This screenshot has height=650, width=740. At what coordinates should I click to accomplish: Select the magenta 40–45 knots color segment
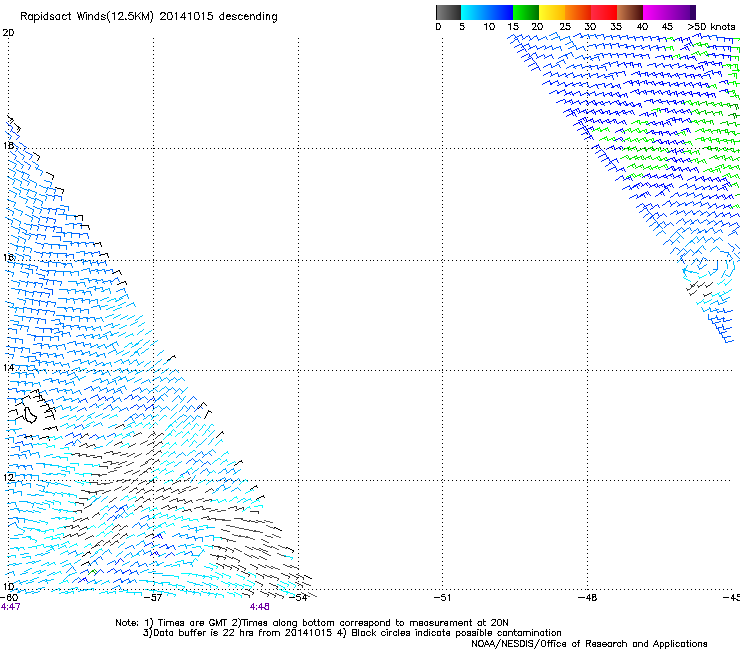point(666,12)
